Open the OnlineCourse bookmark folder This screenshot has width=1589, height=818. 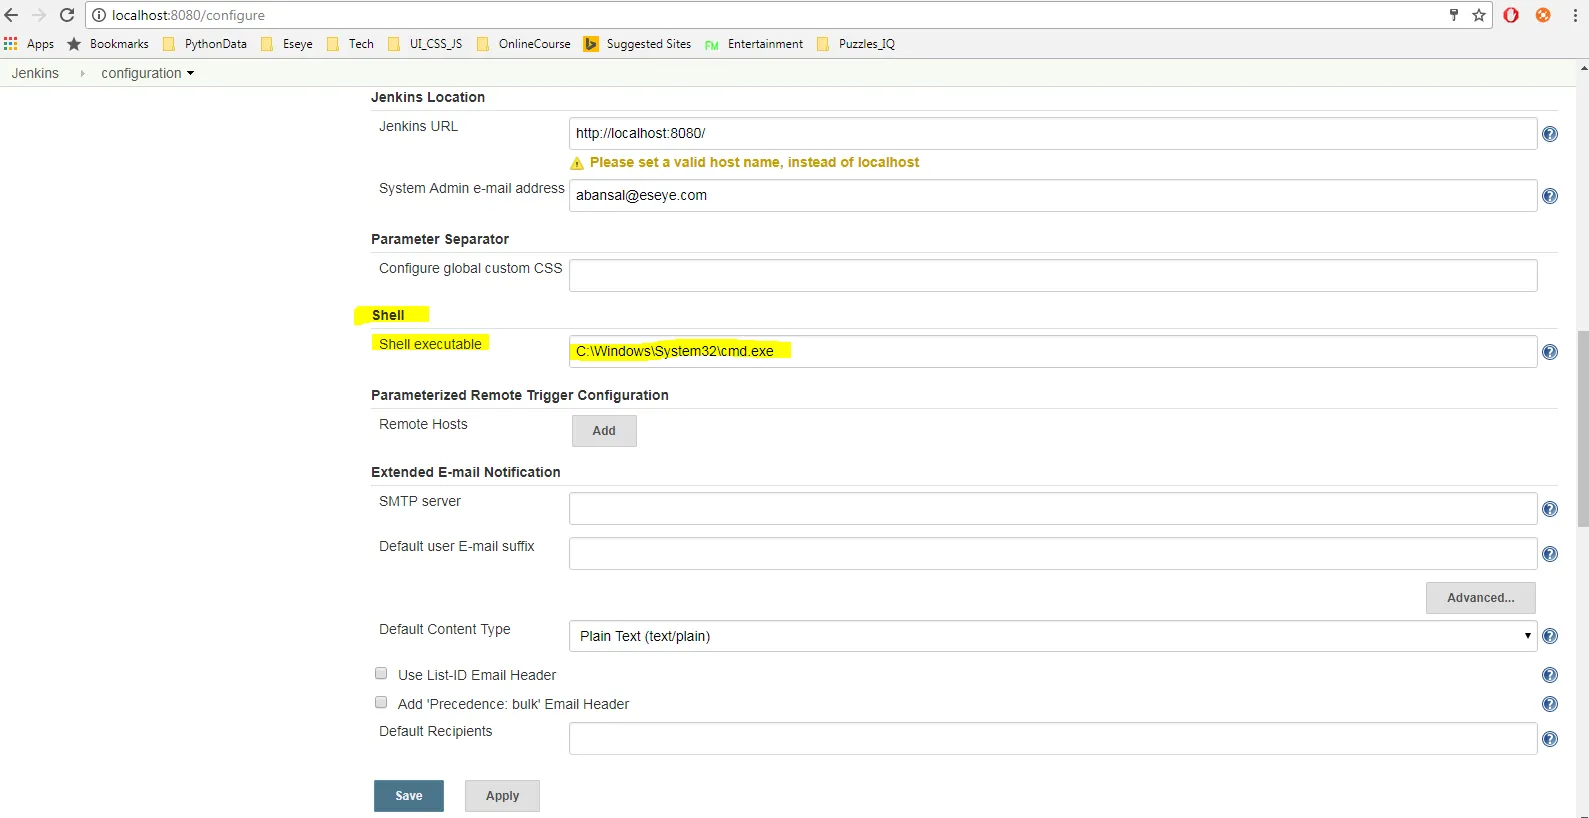click(523, 44)
